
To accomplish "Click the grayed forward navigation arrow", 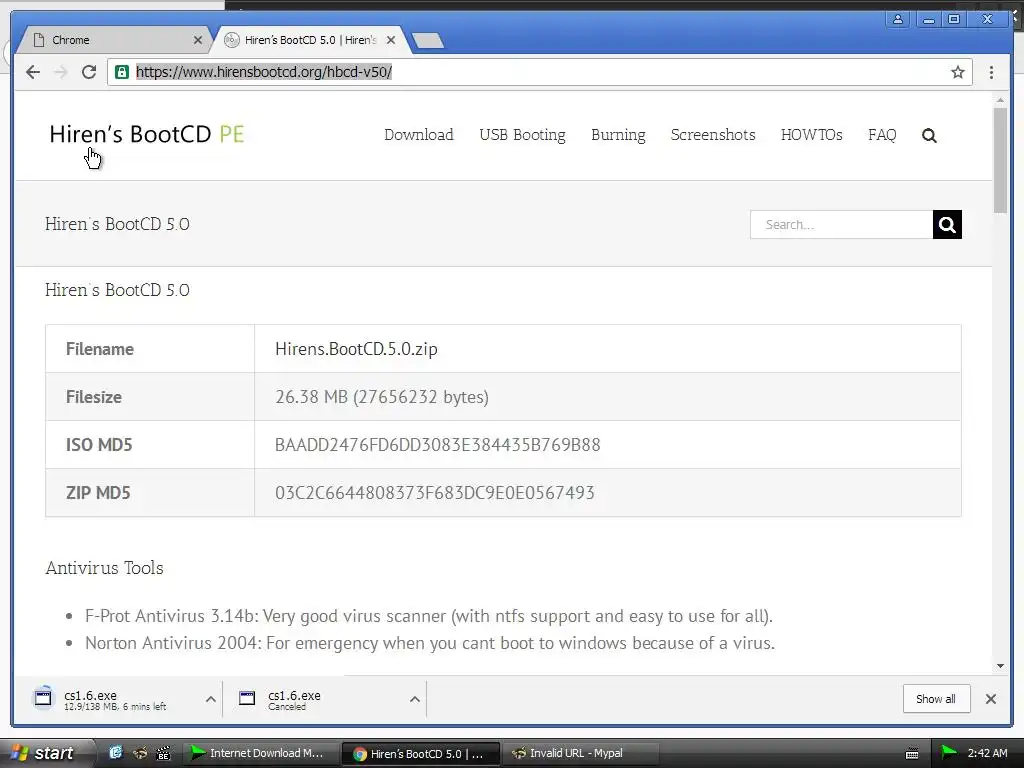I will click(x=61, y=72).
